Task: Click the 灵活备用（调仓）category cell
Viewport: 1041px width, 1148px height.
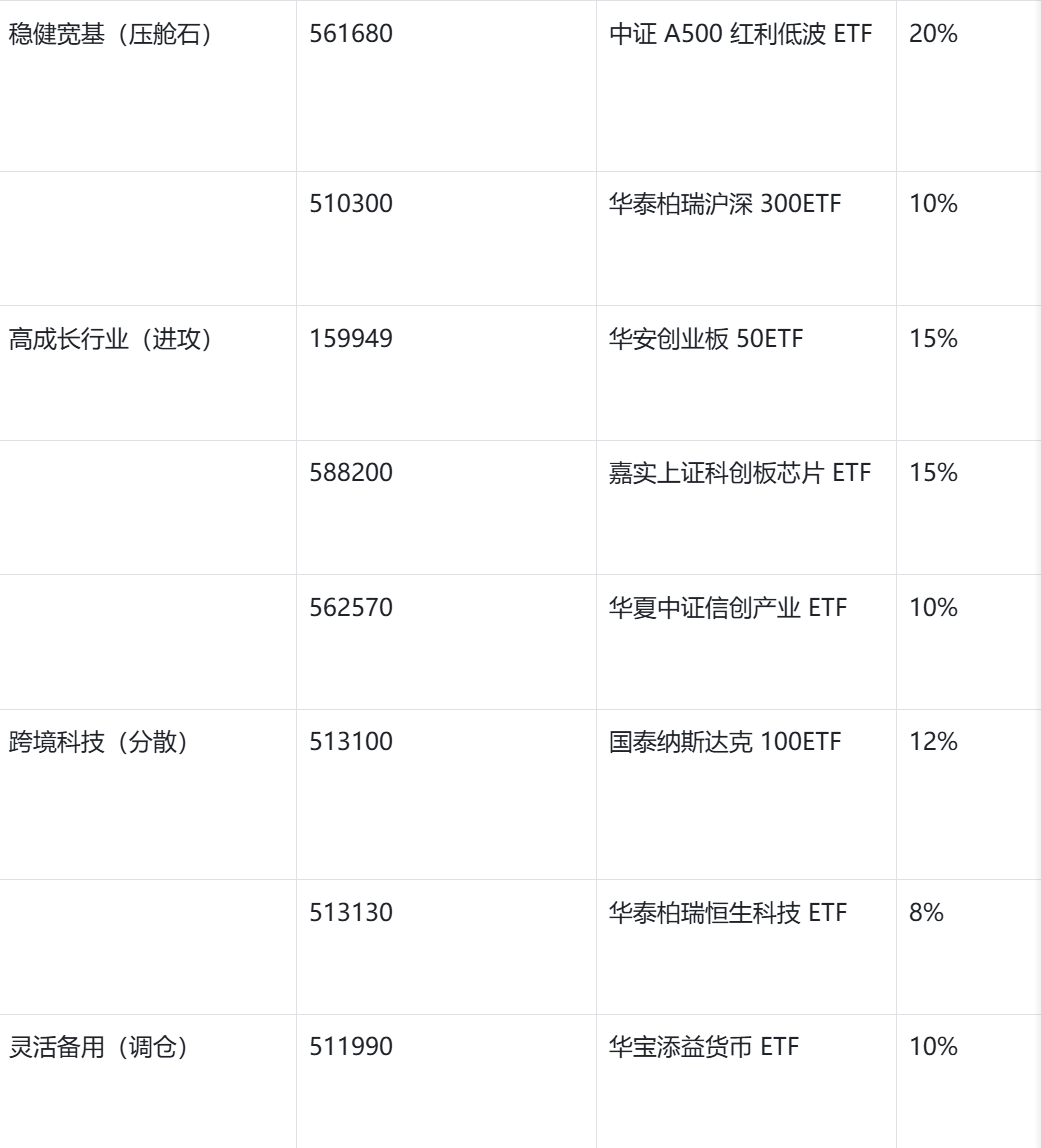Action: (98, 1047)
